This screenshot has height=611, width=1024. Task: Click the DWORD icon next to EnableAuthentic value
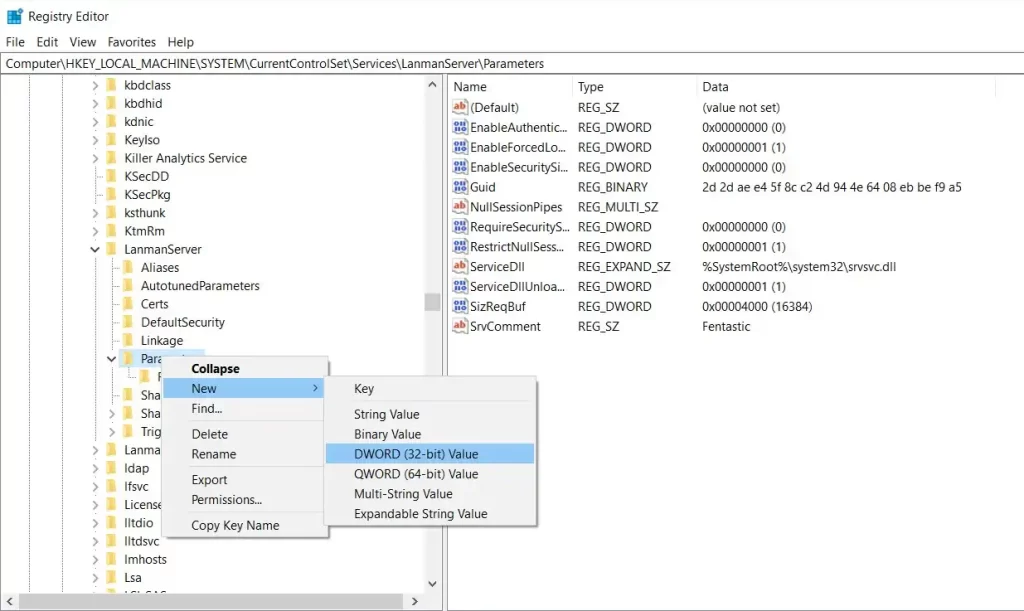(x=460, y=127)
